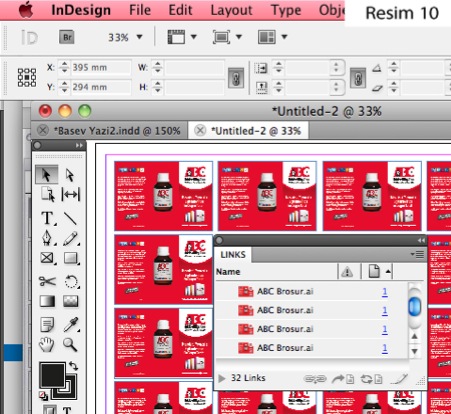Open the Layout menu
This screenshot has width=451, height=414.
[x=231, y=10]
